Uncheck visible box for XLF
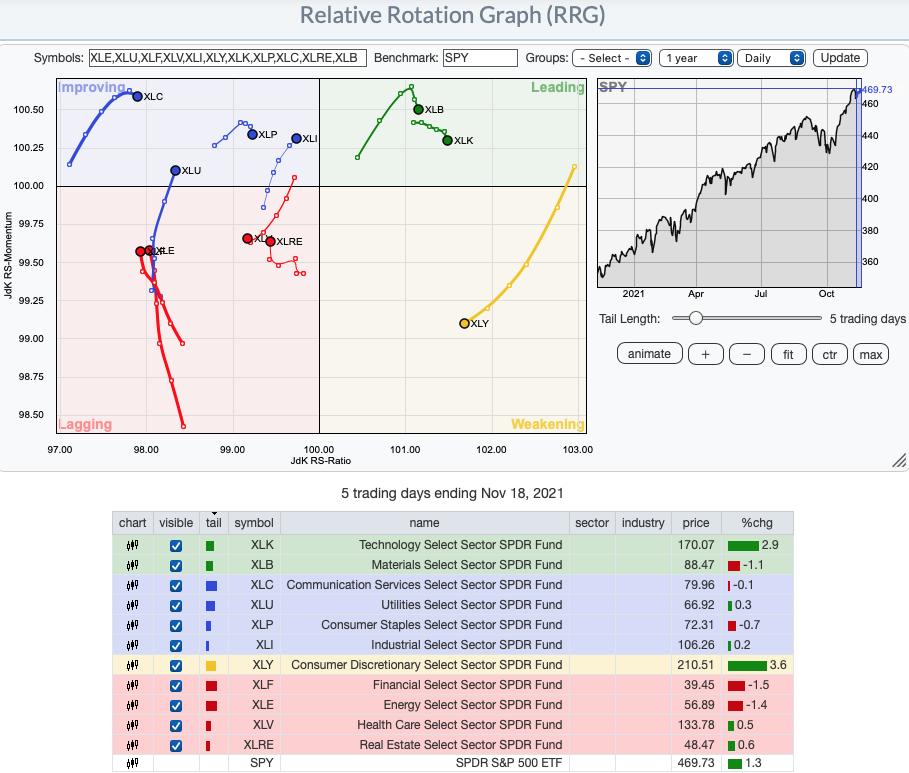The width and height of the screenshot is (909, 773). point(176,685)
